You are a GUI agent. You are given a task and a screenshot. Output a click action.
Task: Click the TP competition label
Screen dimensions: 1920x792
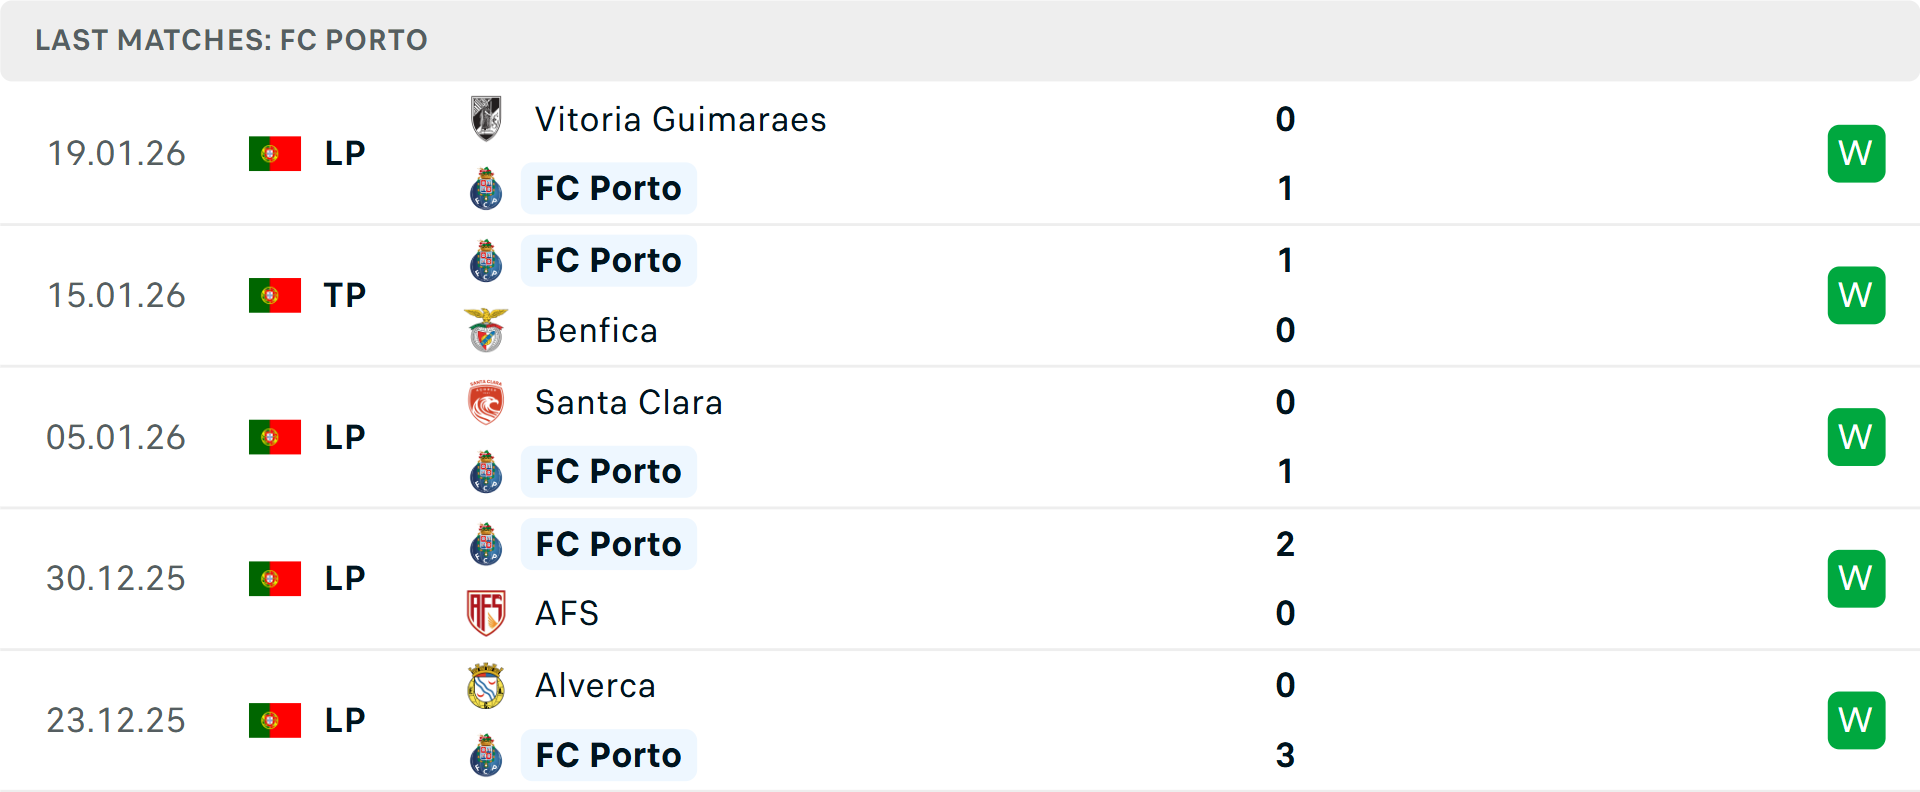pos(345,295)
